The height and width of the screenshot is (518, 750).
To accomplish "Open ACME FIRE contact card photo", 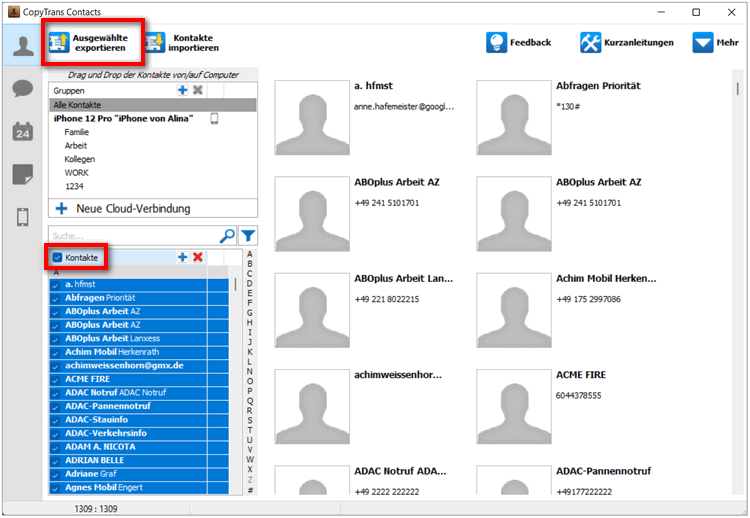I will click(514, 407).
